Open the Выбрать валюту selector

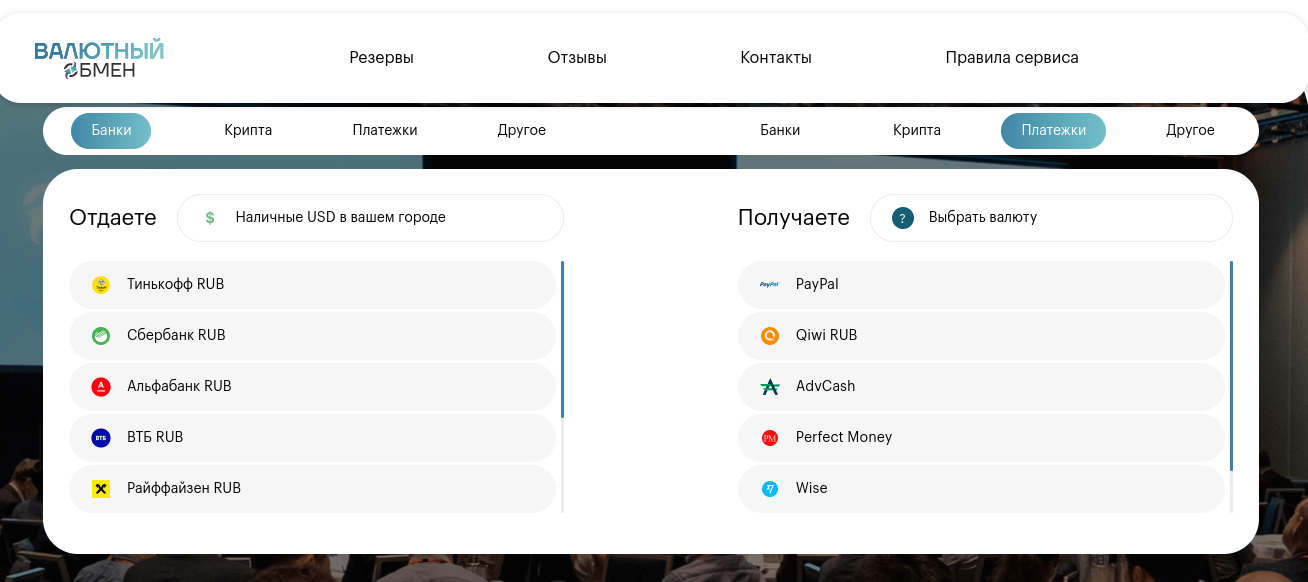tap(1050, 217)
